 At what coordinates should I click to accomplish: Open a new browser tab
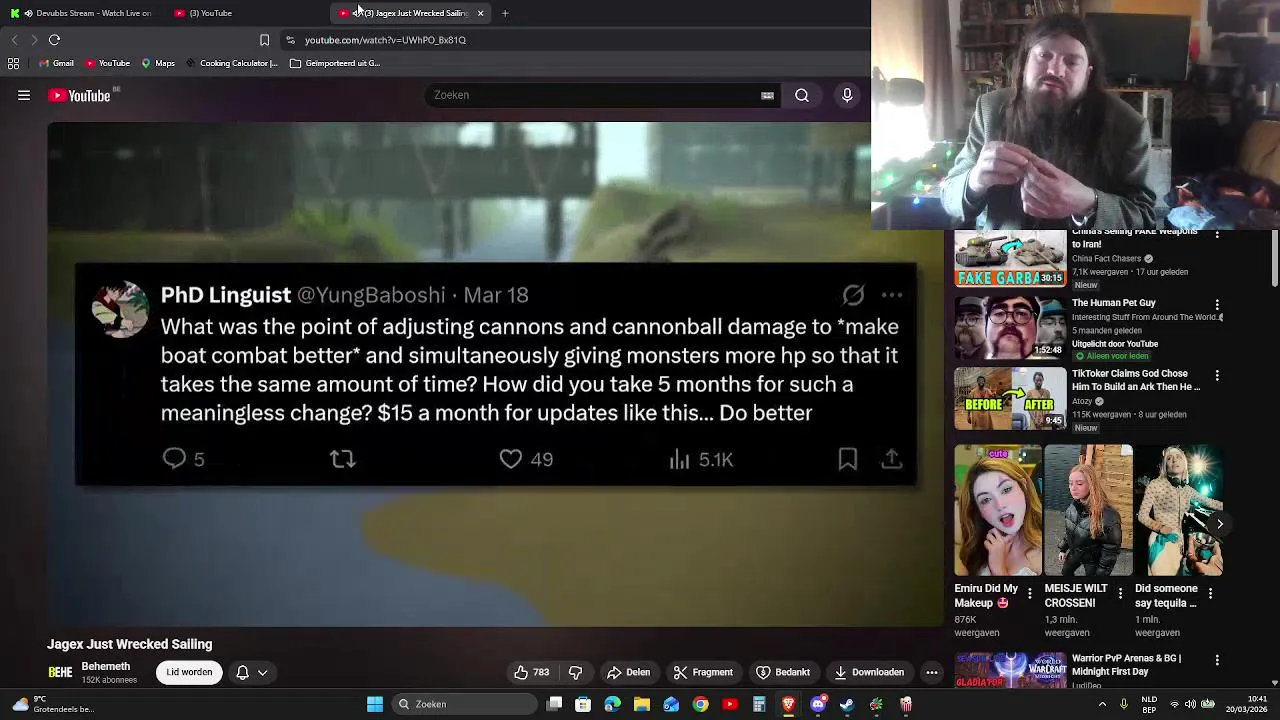point(505,13)
